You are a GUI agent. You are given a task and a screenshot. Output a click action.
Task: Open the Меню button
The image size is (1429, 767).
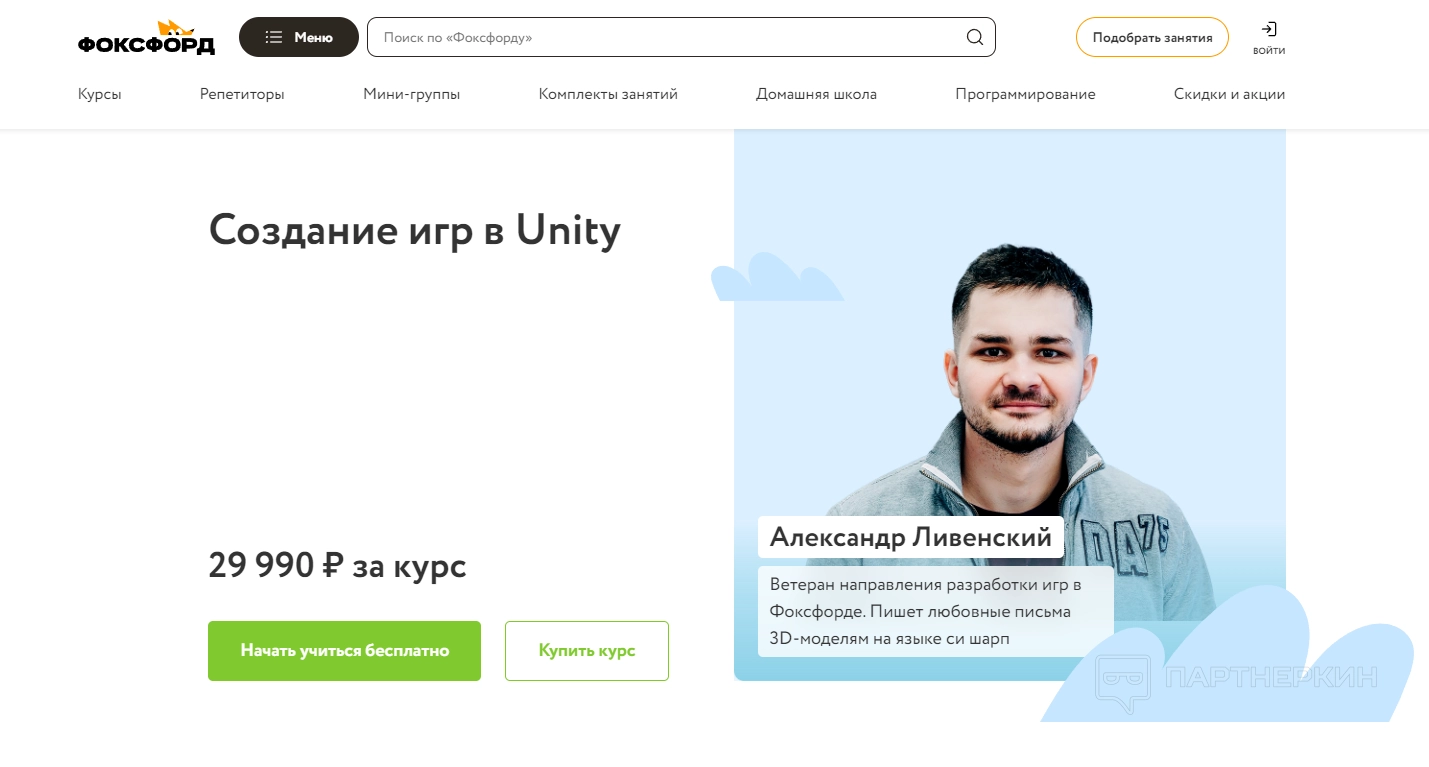click(x=299, y=37)
